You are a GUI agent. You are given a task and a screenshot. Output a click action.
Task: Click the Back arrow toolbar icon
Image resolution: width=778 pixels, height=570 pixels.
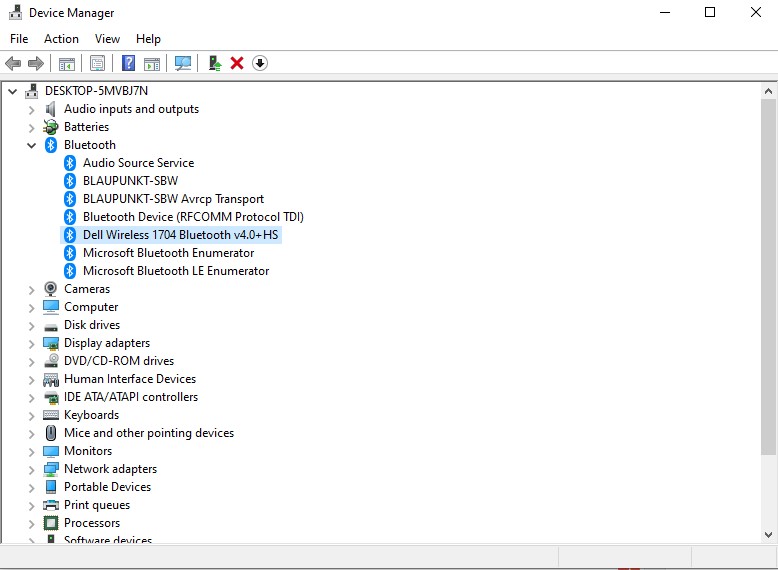click(13, 63)
